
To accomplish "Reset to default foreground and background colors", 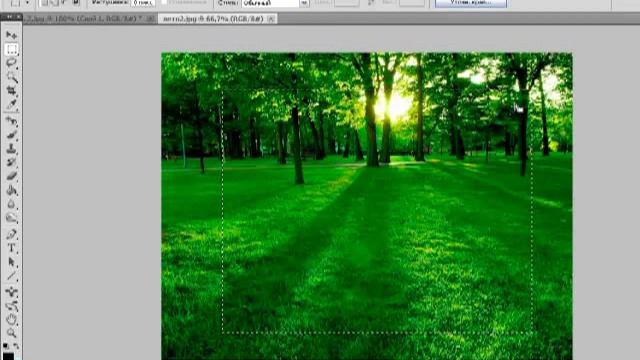I will point(6,346).
